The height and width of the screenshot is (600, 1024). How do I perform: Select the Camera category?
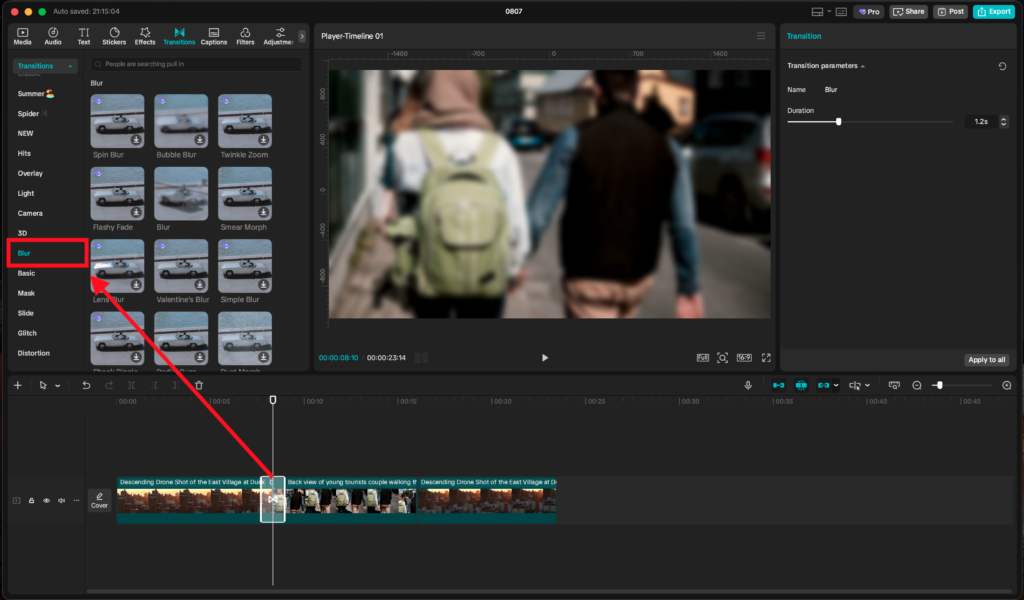click(30, 213)
